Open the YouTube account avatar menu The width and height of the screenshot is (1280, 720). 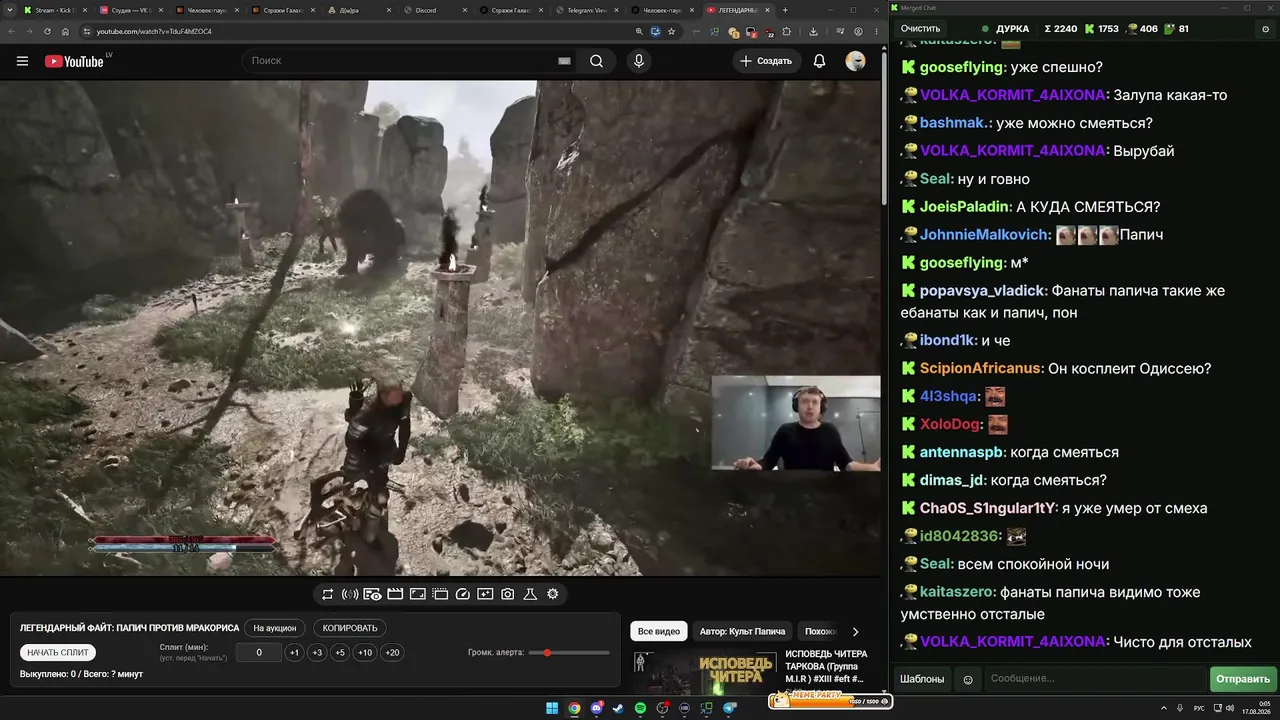point(855,61)
